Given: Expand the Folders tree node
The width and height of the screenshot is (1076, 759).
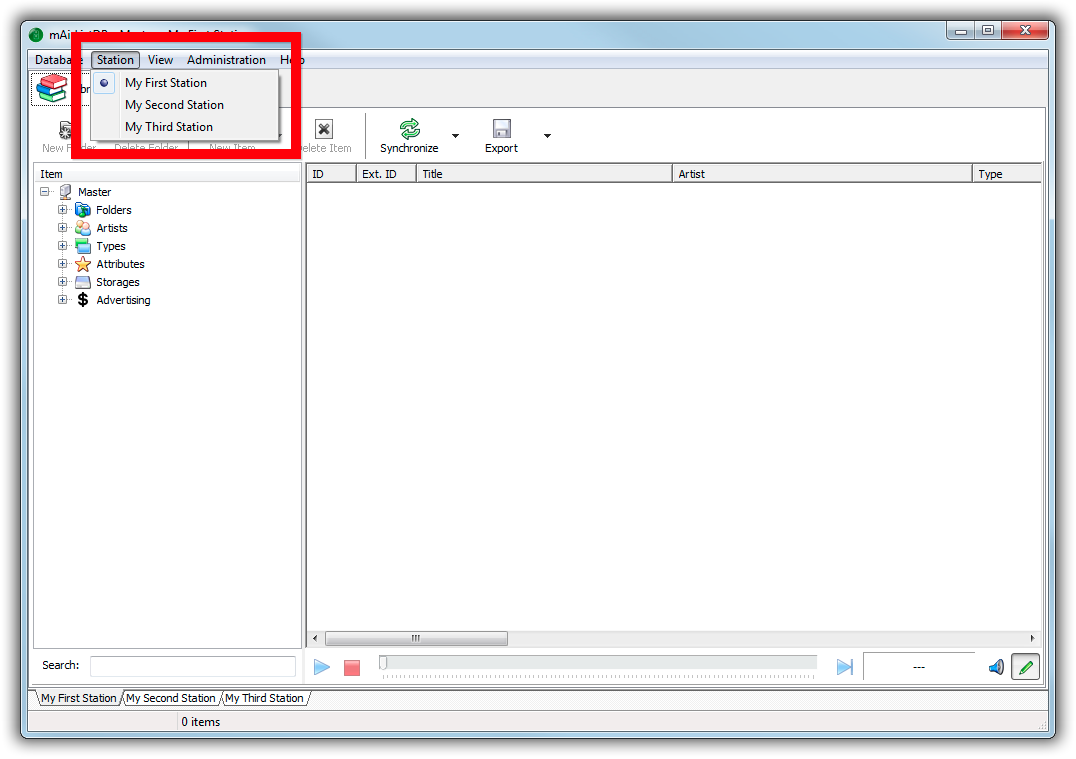Looking at the screenshot, I should [x=63, y=210].
